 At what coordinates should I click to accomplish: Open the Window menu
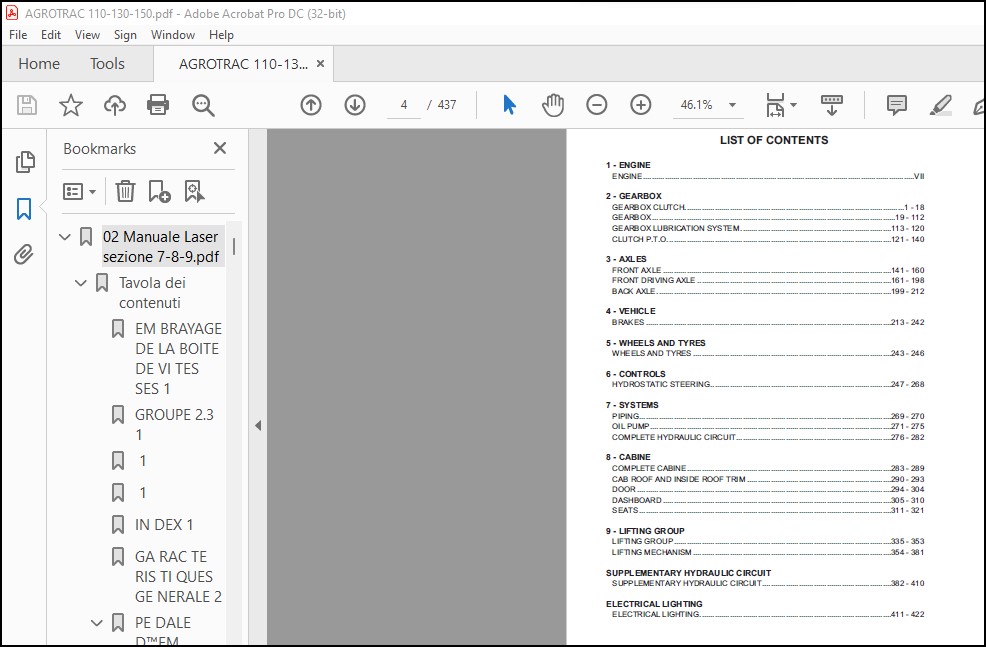tap(172, 35)
